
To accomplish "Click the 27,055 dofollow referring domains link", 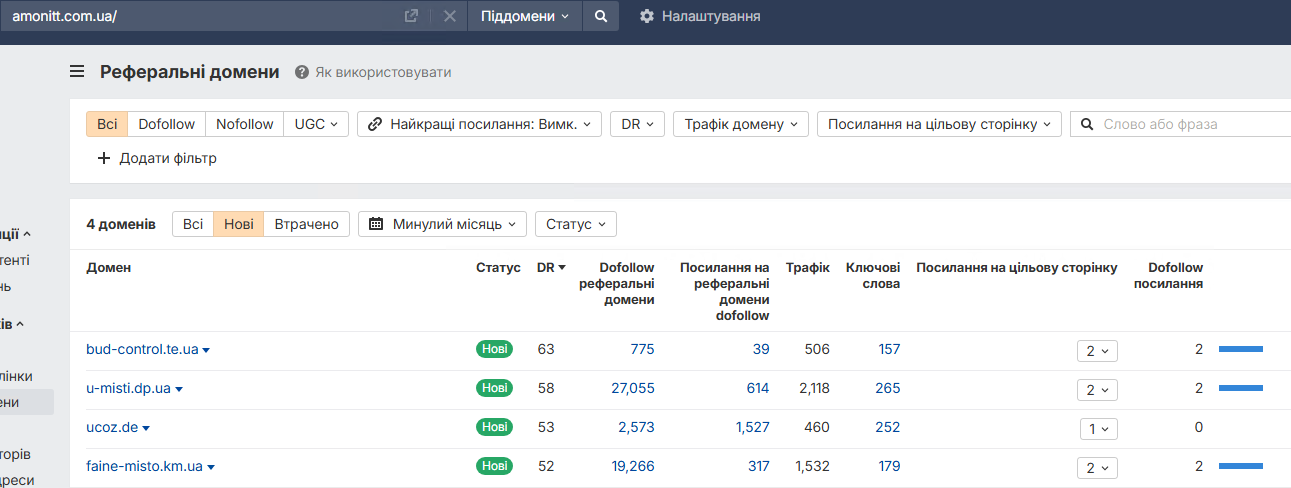I will [x=633, y=388].
